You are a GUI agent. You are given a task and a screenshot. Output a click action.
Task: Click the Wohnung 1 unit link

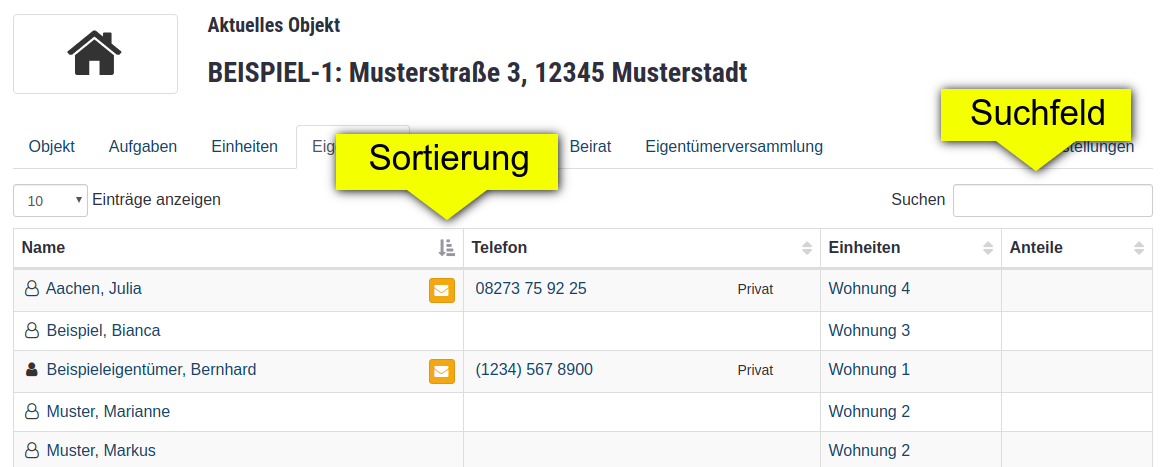point(869,370)
